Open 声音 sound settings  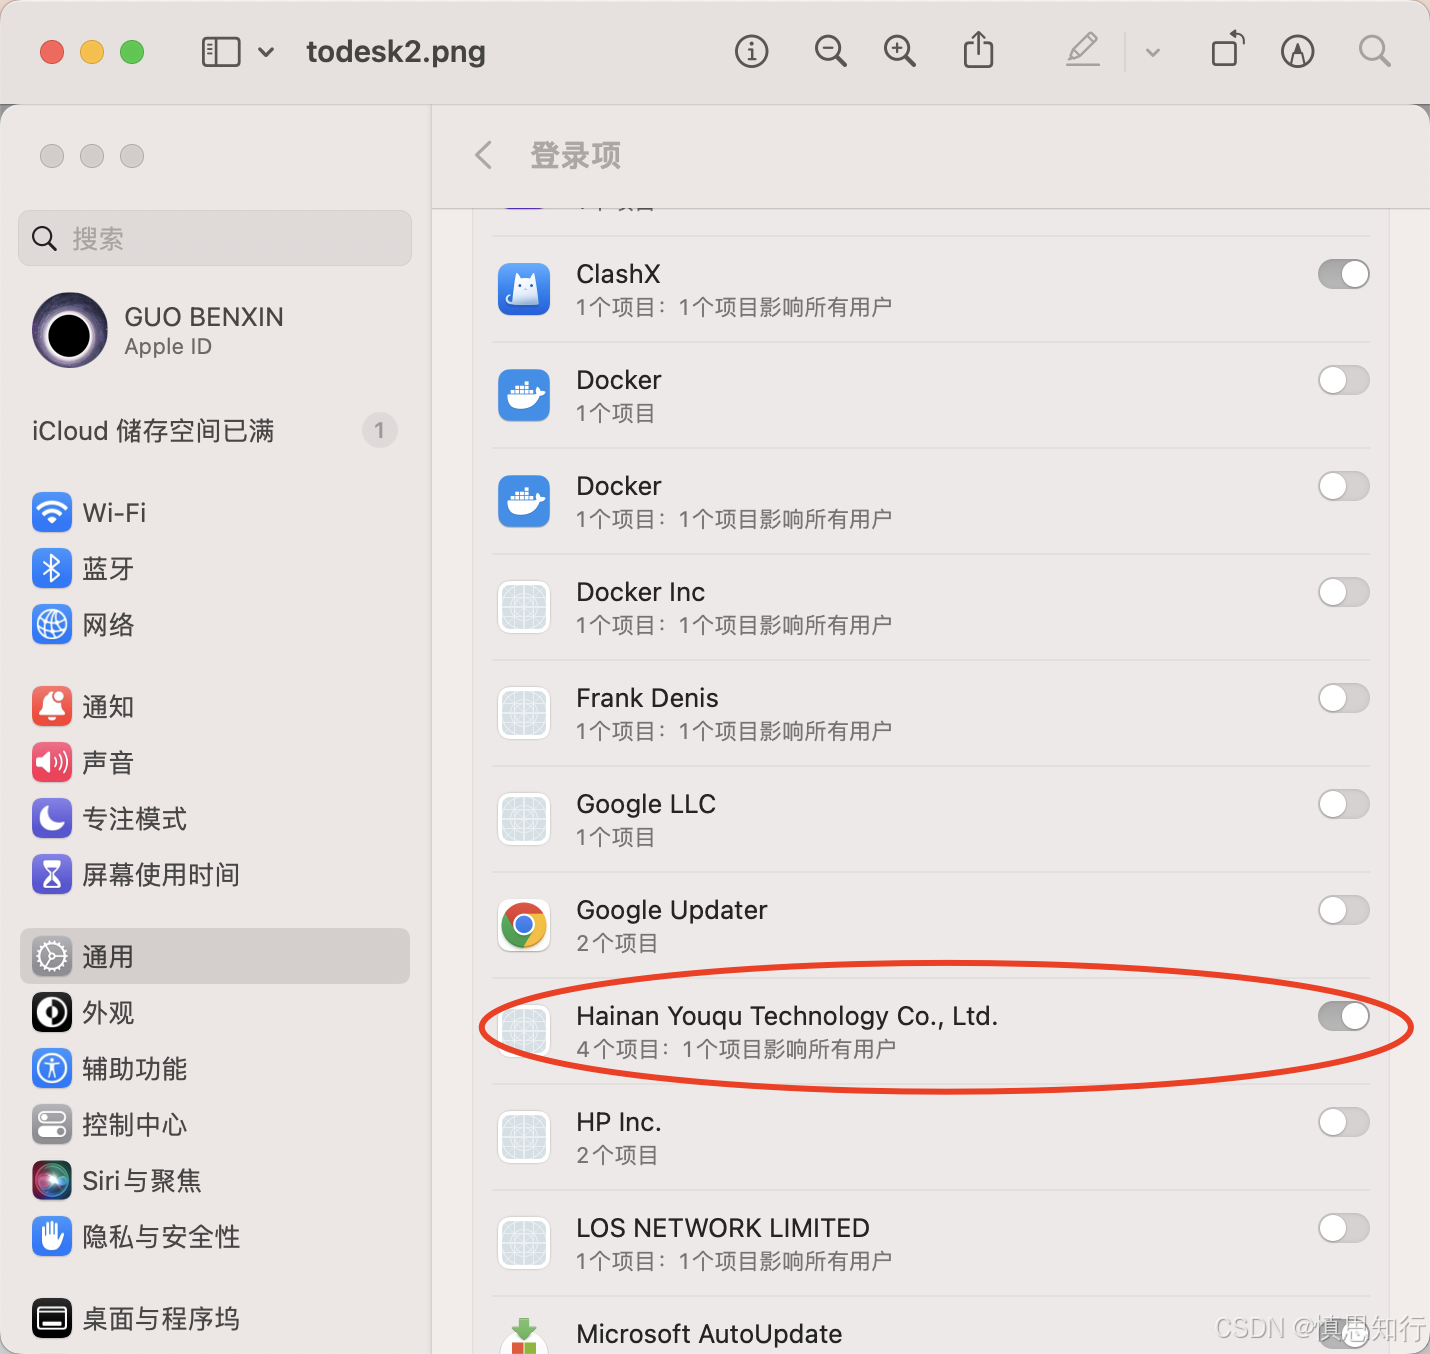click(215, 763)
